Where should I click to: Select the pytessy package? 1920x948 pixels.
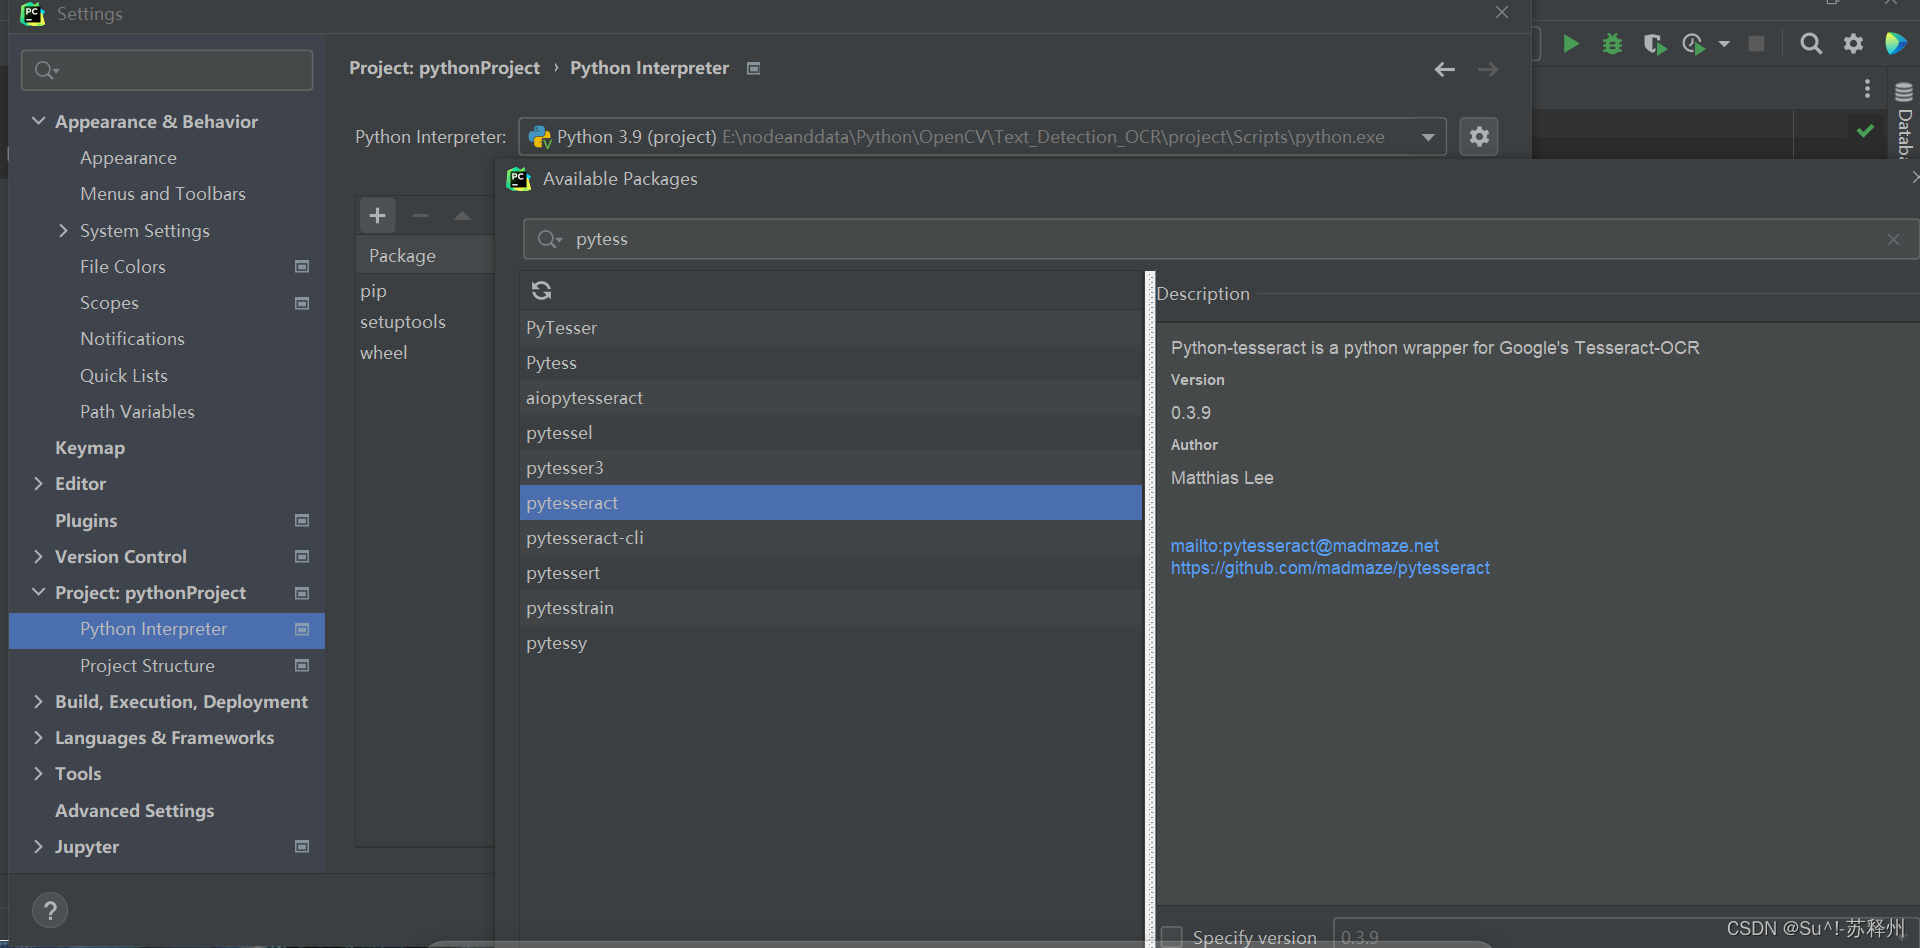pyautogui.click(x=830, y=643)
